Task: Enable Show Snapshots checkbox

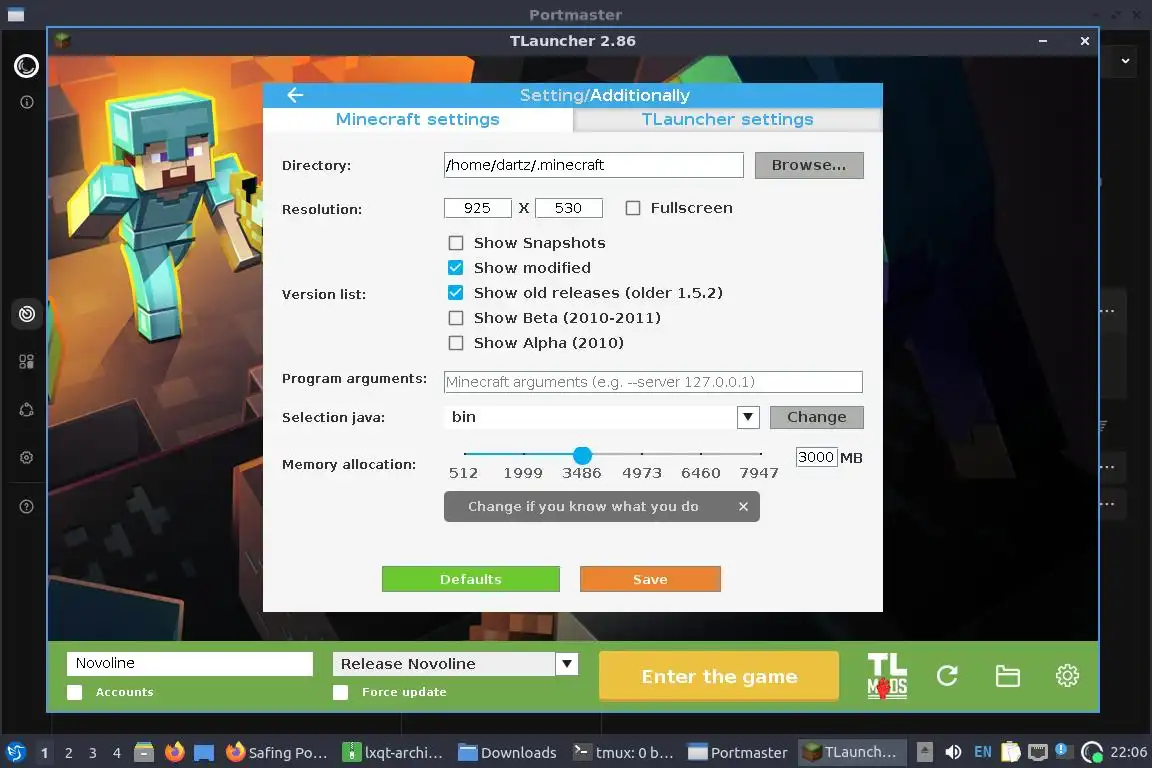Action: (x=456, y=243)
